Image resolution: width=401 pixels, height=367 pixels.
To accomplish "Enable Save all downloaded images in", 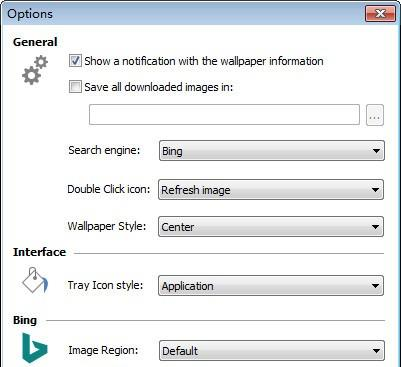I will [75, 87].
